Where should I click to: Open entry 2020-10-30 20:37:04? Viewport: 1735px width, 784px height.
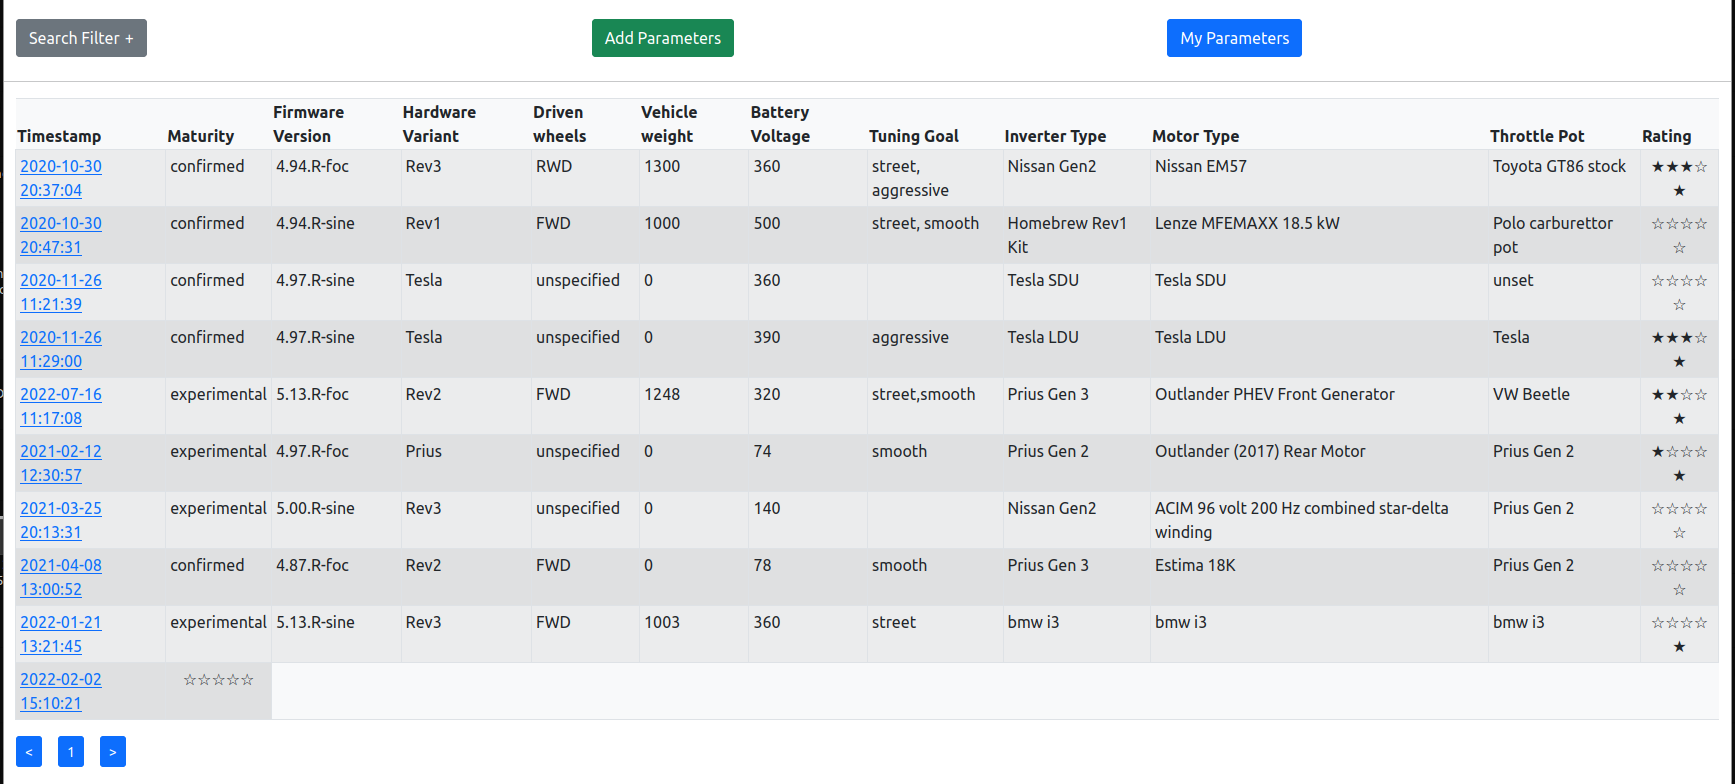pyautogui.click(x=61, y=178)
